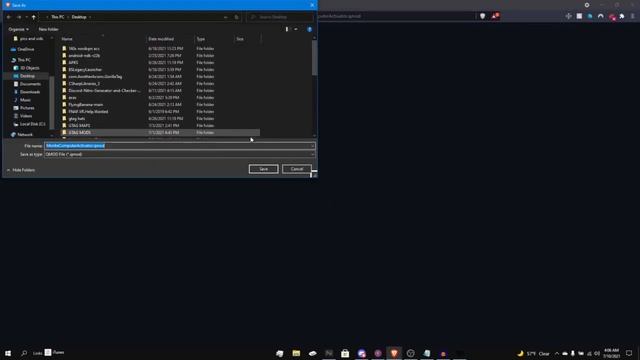Screen dimensions: 640x360
Task: Focus the Search Desktop field
Action: (x=280, y=17)
